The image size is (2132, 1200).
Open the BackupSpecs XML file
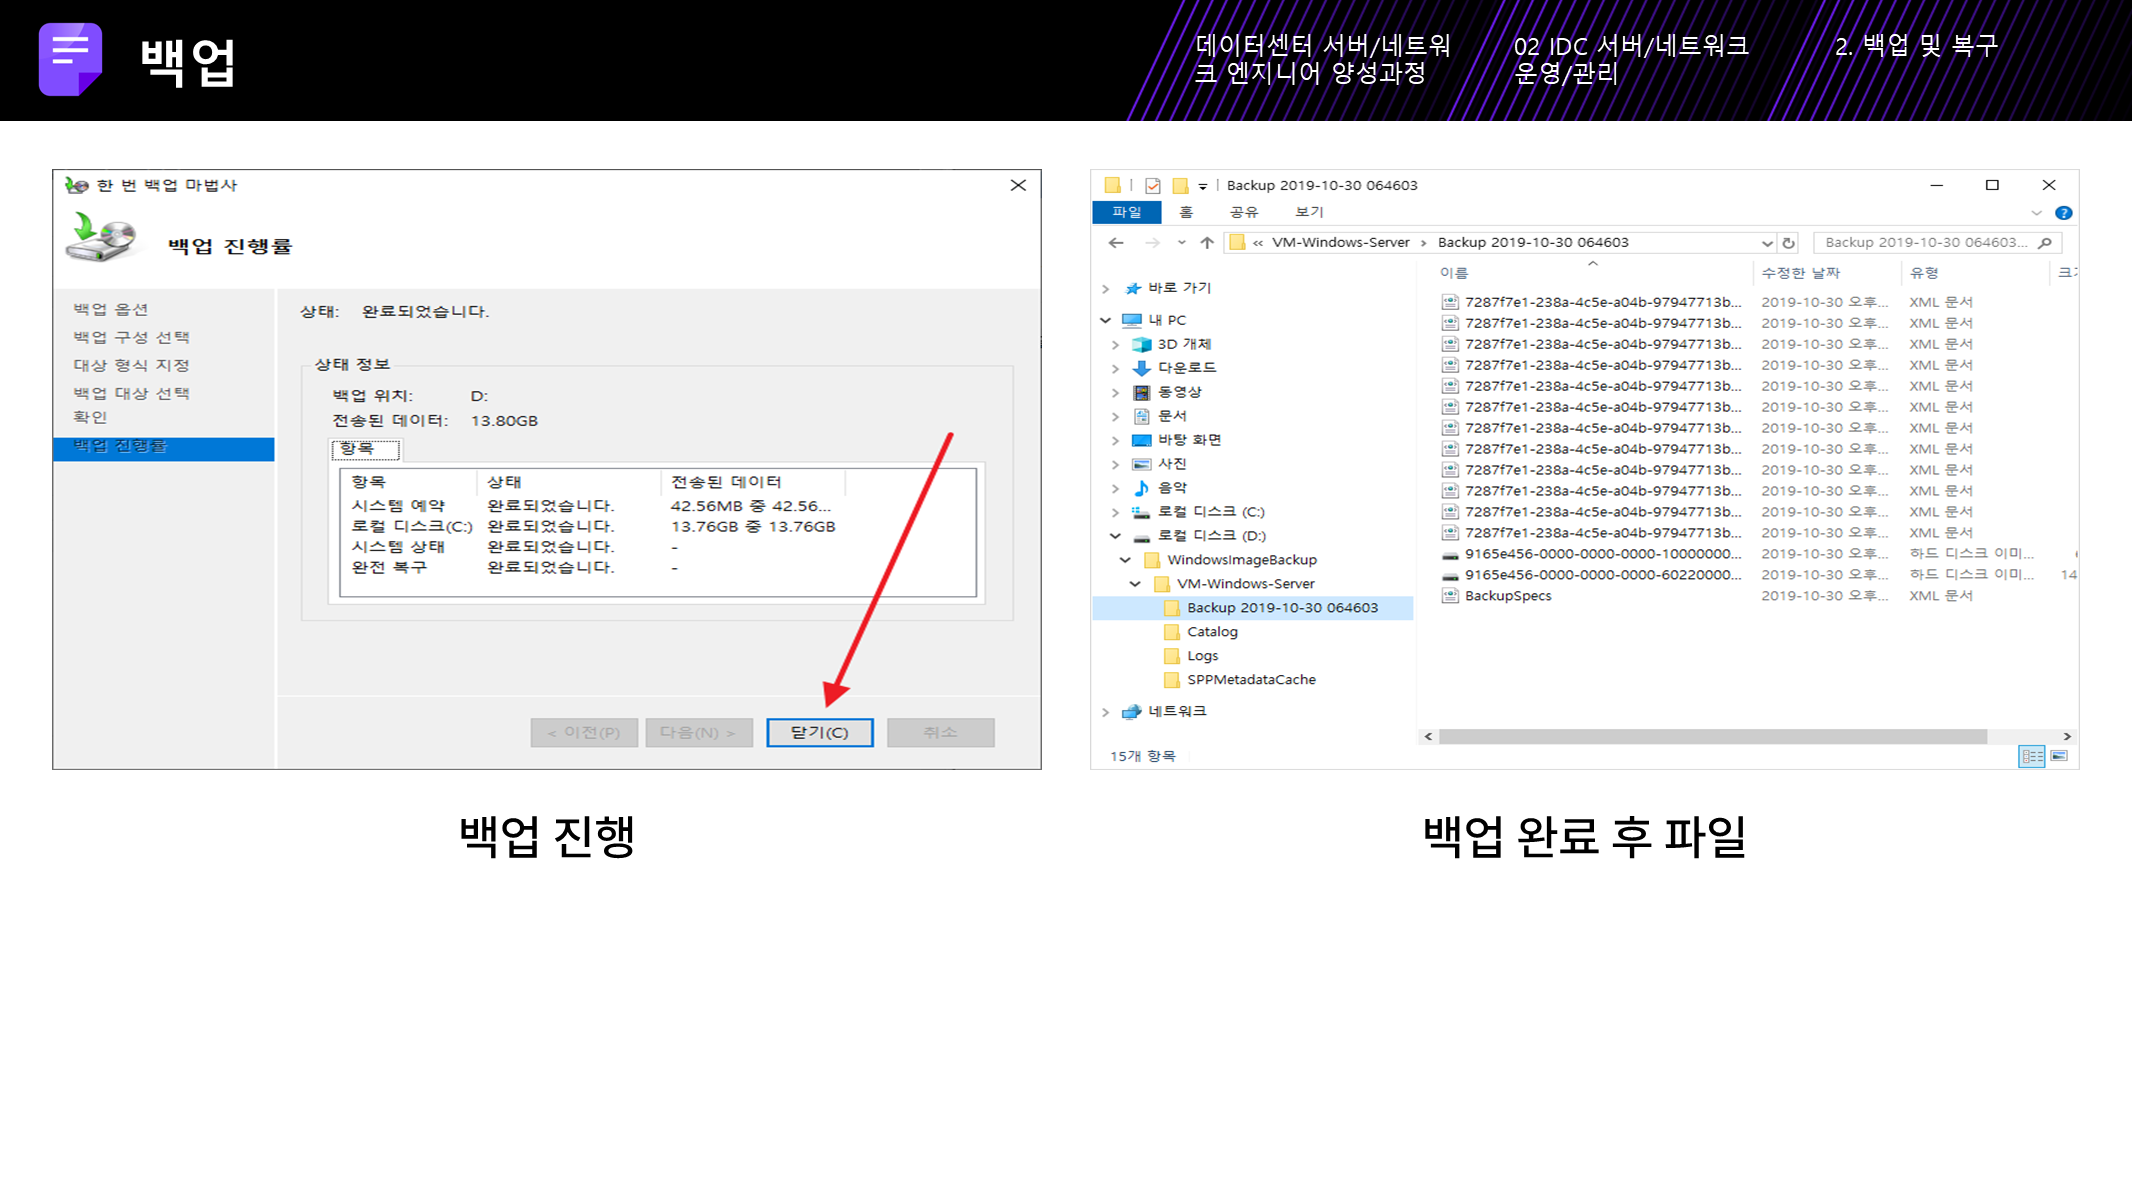click(1507, 596)
